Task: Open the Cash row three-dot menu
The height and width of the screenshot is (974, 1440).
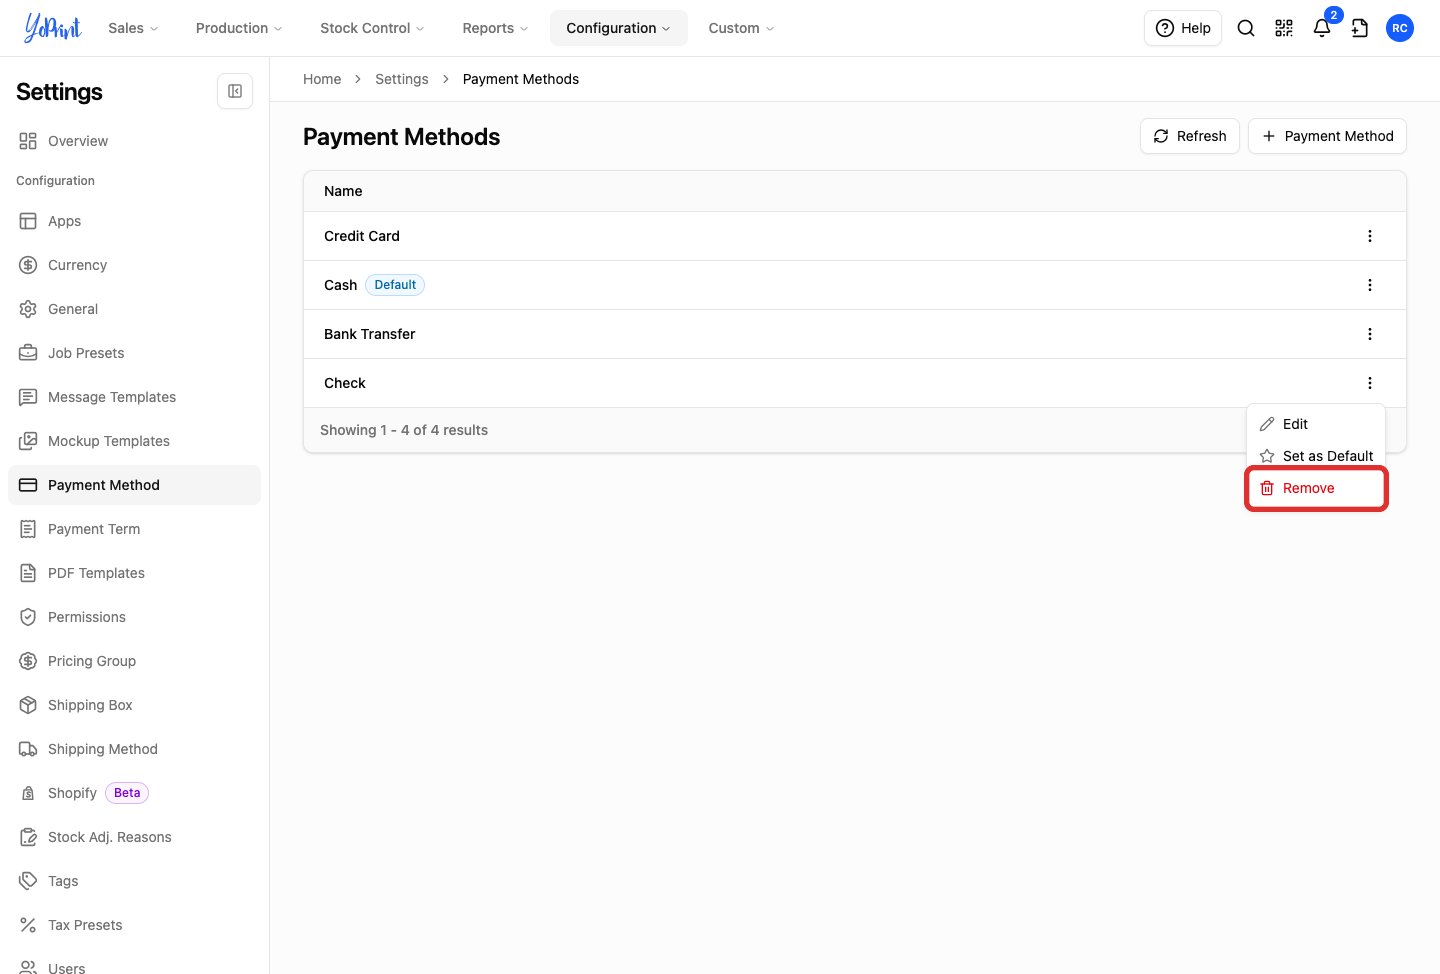Action: pyautogui.click(x=1370, y=285)
